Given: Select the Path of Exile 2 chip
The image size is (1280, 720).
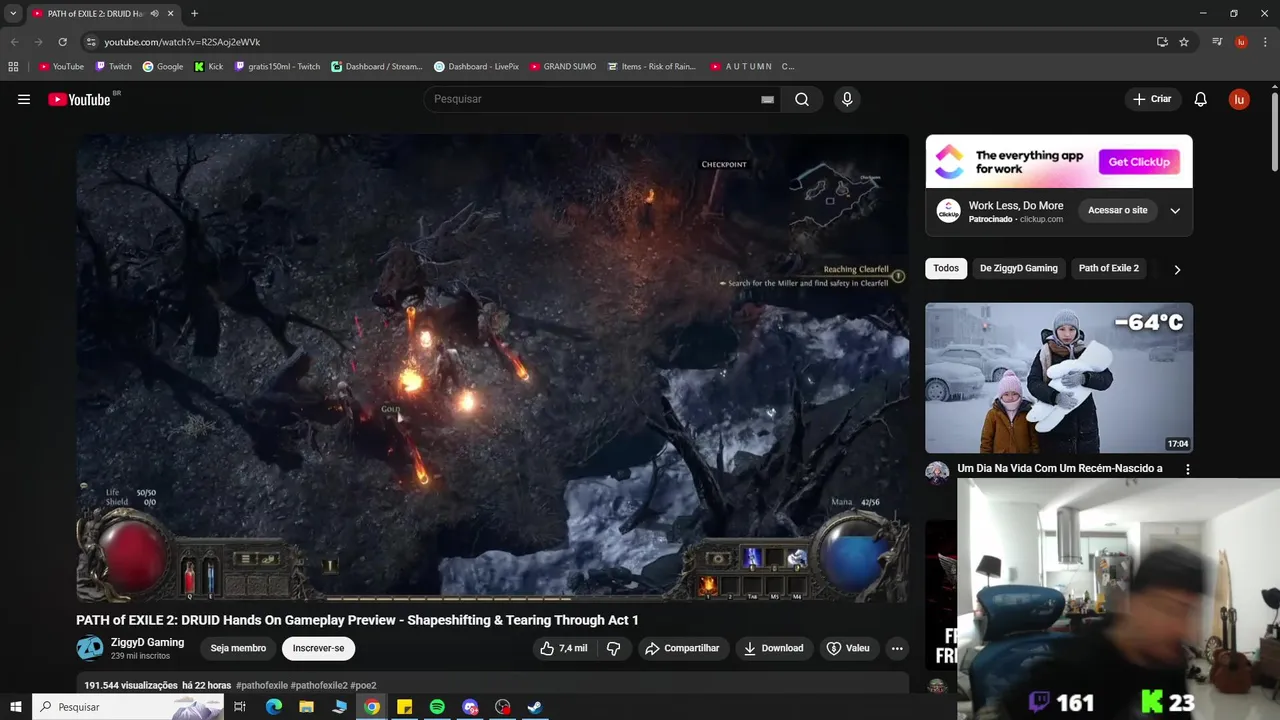Looking at the screenshot, I should (x=1108, y=268).
